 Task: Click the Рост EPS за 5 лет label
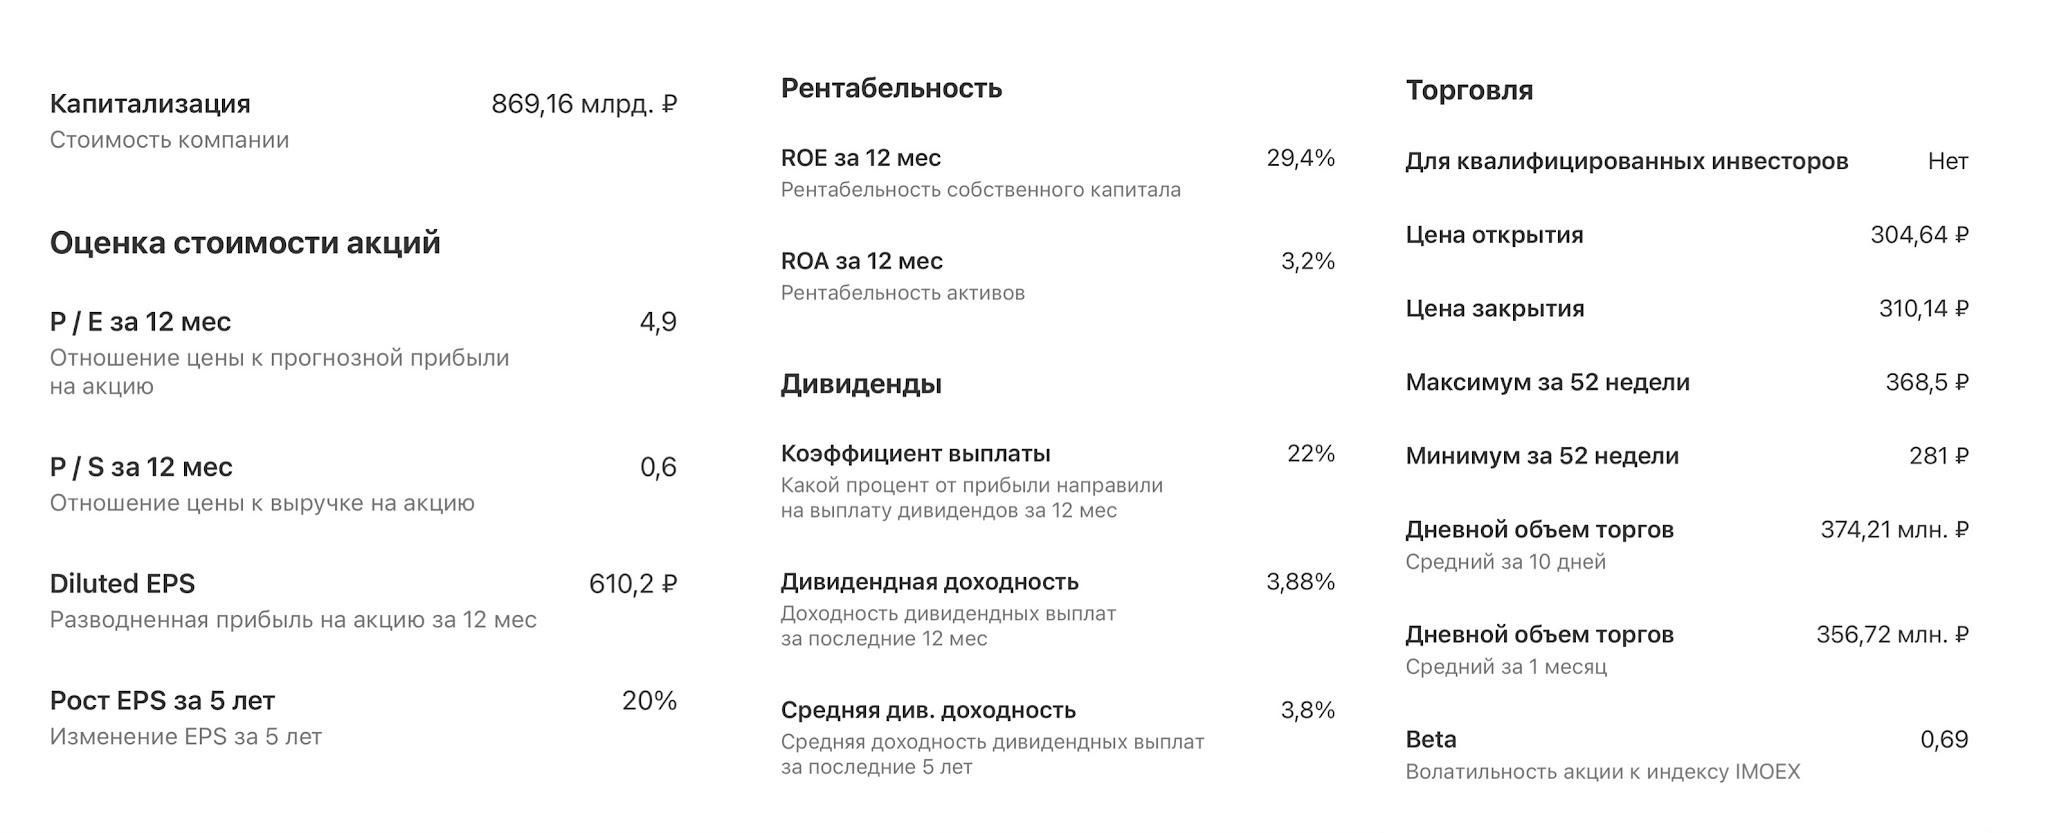pyautogui.click(x=162, y=701)
